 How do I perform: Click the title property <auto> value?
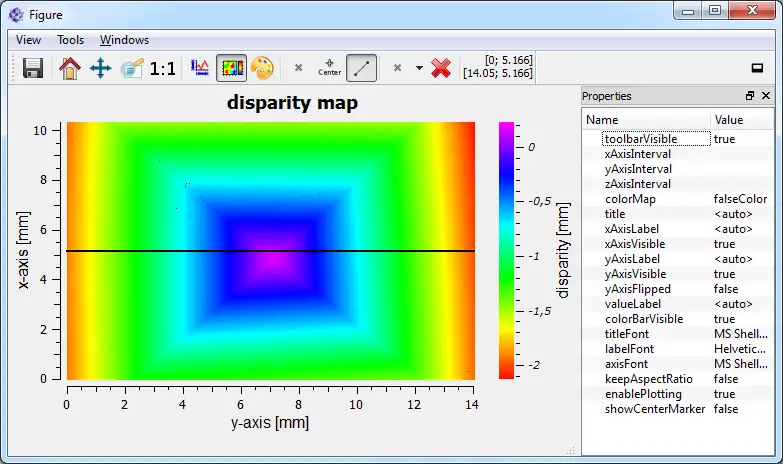(733, 214)
